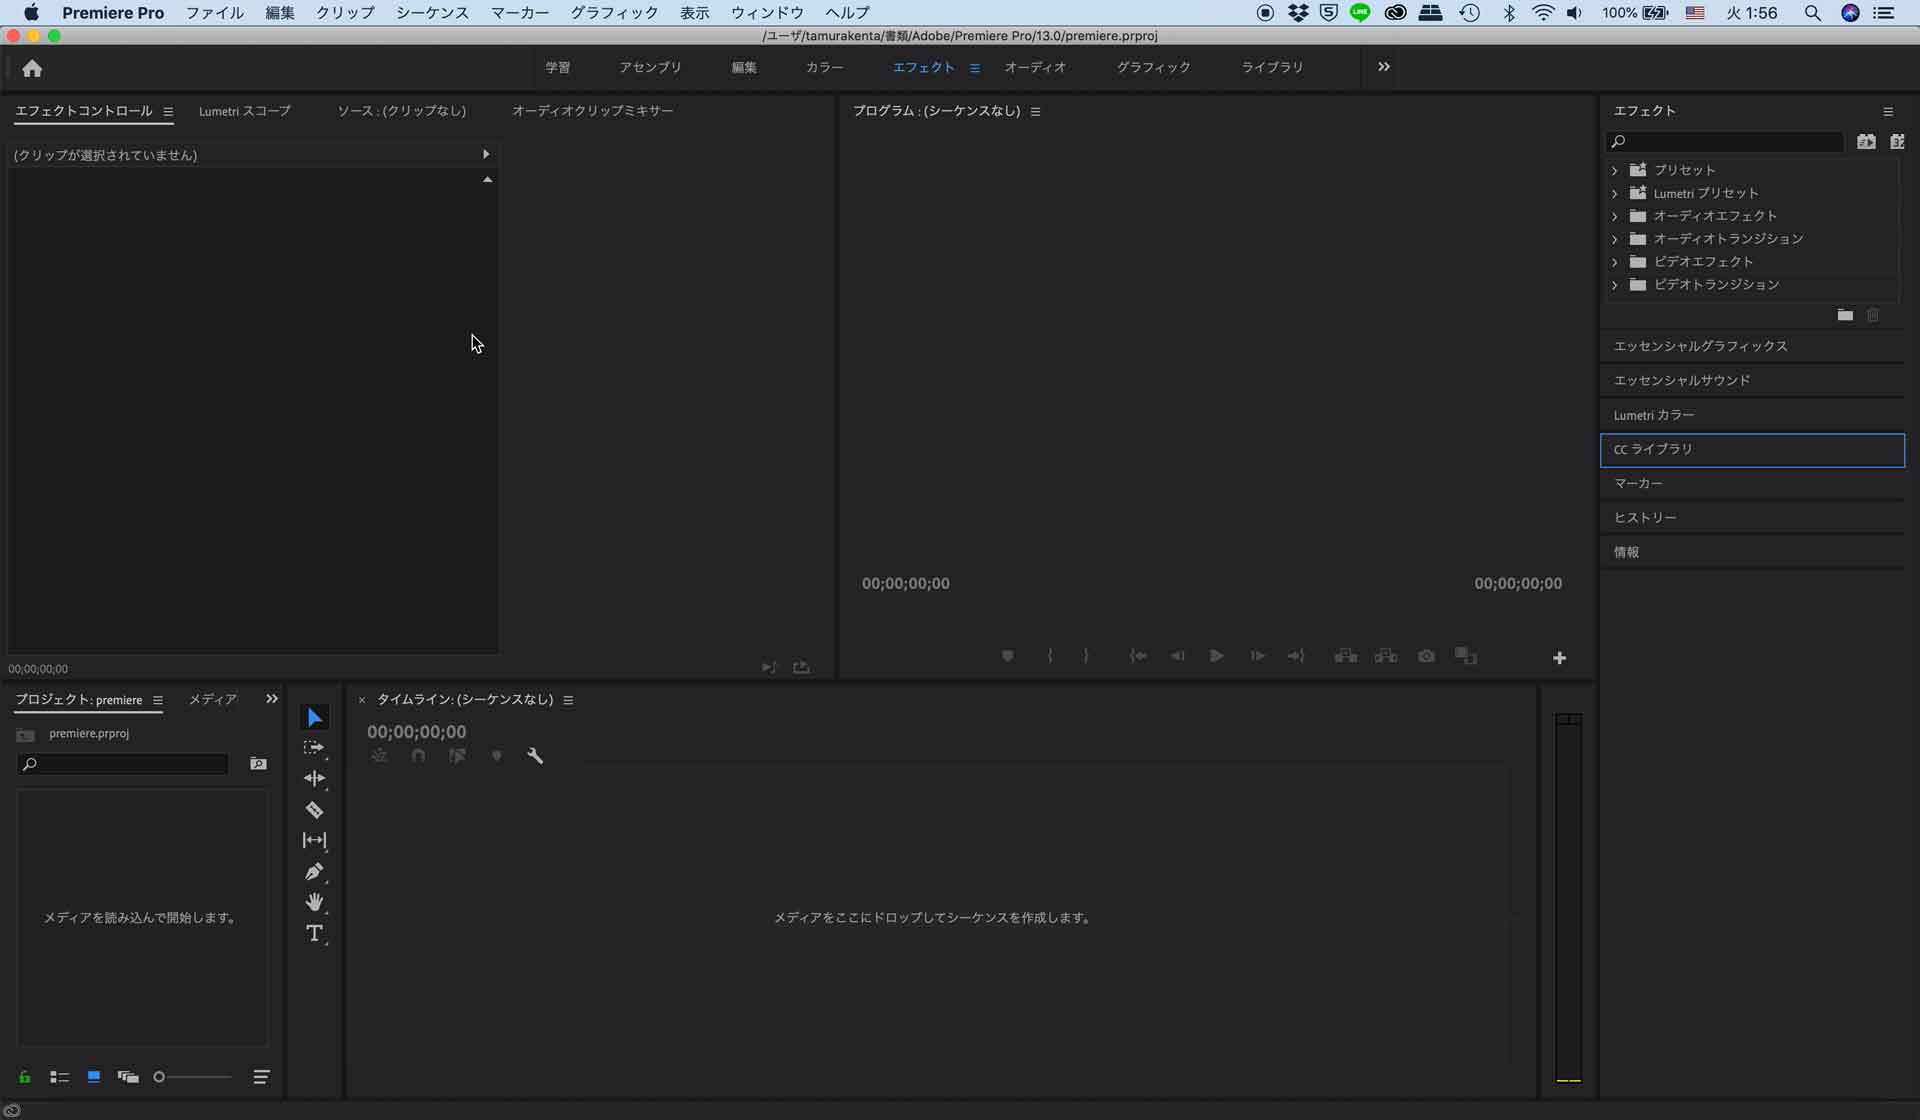Expand the オーディオトランジション folder

(1615, 239)
